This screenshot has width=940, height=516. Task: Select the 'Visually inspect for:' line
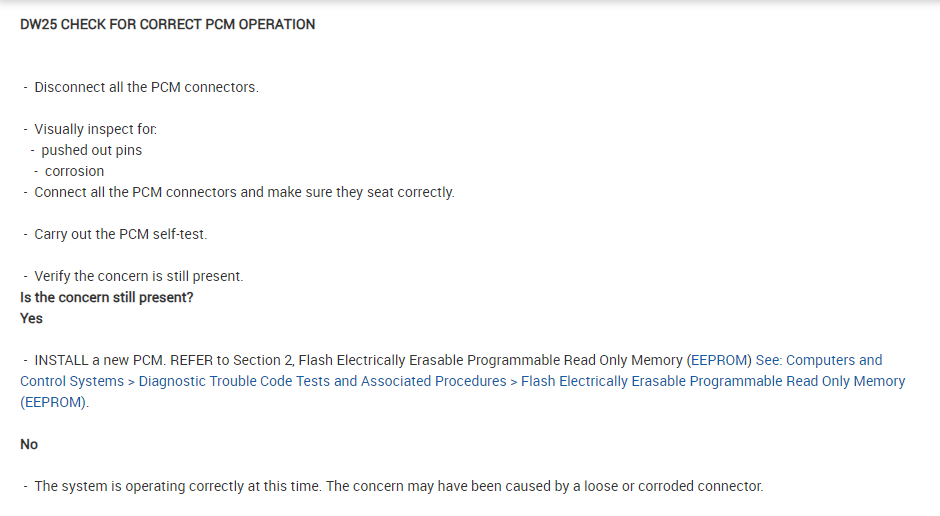(95, 129)
